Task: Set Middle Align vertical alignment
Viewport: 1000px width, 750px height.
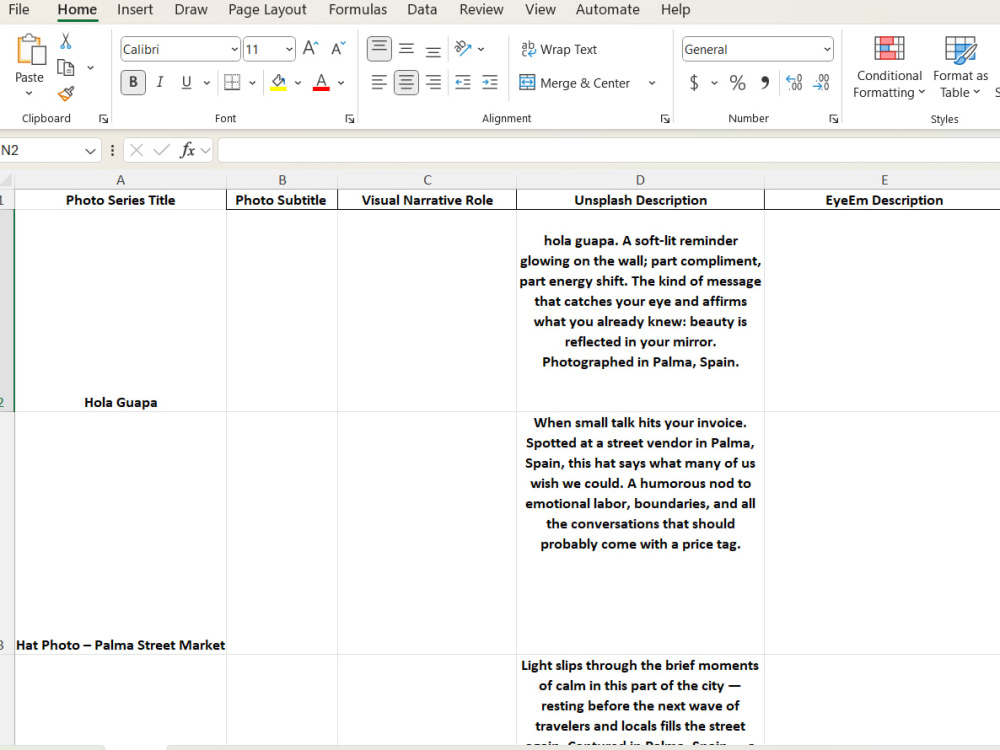Action: [x=406, y=49]
